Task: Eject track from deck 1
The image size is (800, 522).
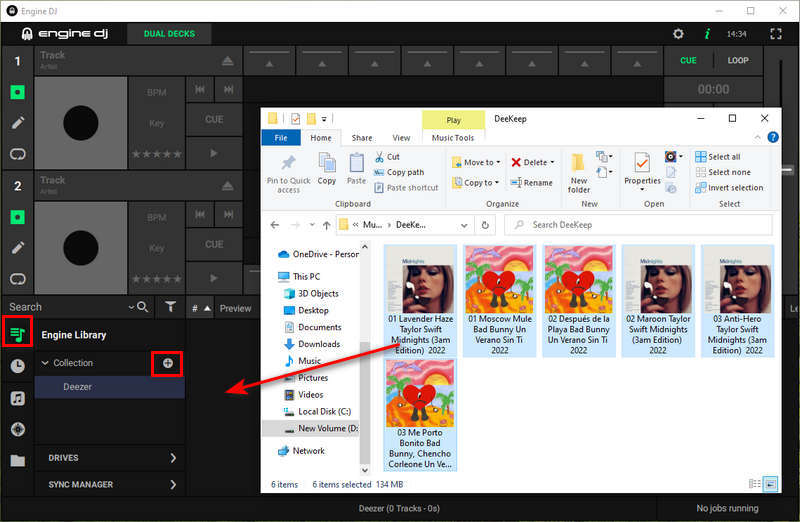Action: click(228, 61)
